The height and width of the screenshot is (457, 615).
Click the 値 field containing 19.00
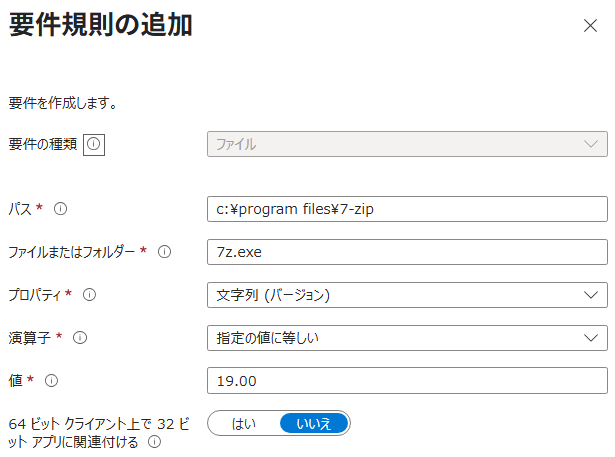coord(407,381)
